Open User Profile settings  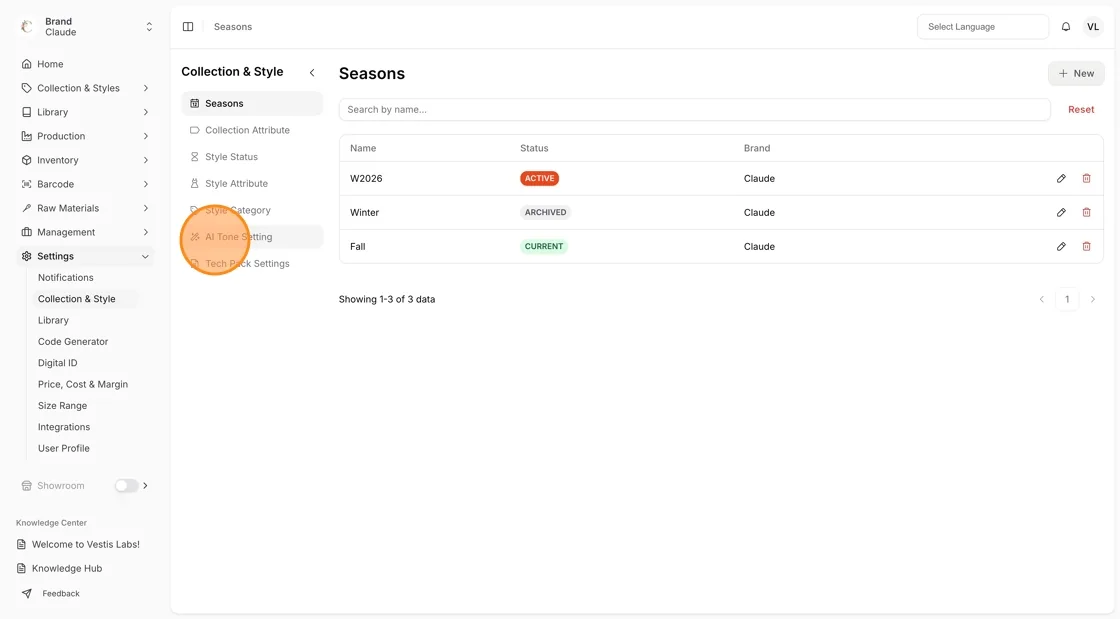64,448
